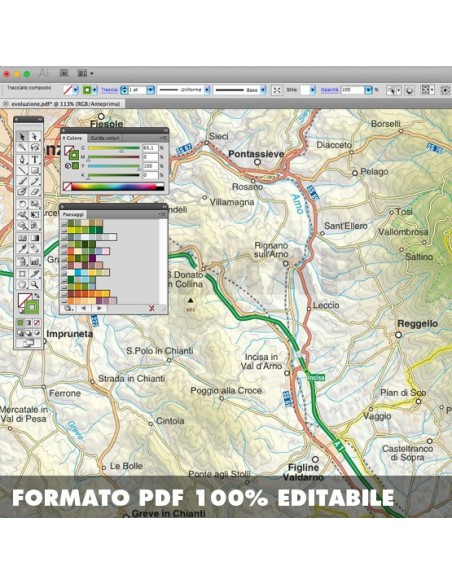Select the Pen tool
Image resolution: width=452 pixels, height=584 pixels.
pos(22,159)
